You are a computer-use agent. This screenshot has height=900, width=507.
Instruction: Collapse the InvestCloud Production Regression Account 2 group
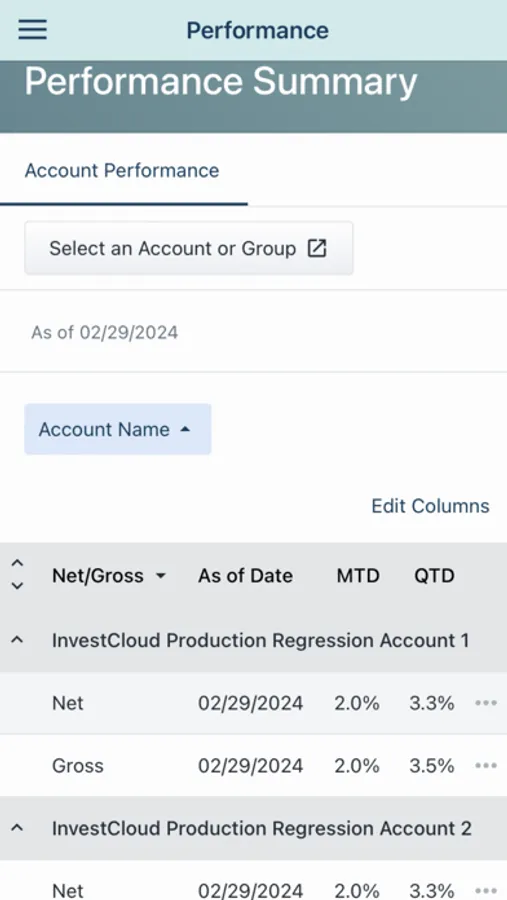point(18,828)
